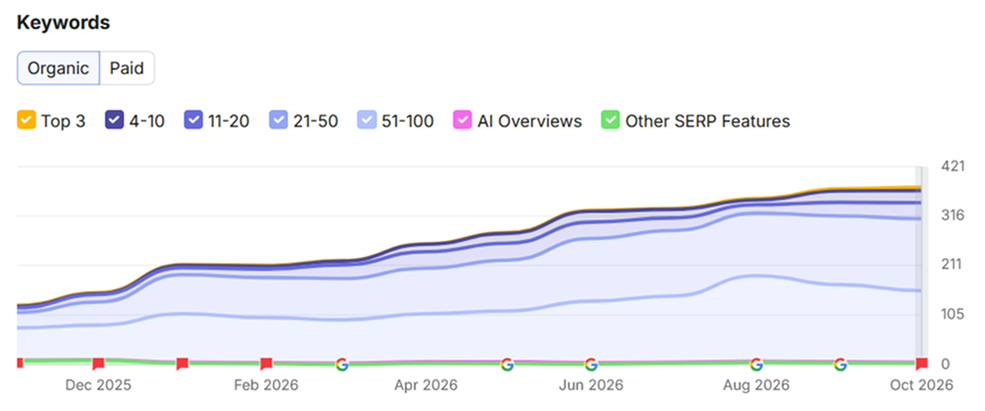
Task: Click the Dec 2025 axis label
Action: tap(98, 385)
